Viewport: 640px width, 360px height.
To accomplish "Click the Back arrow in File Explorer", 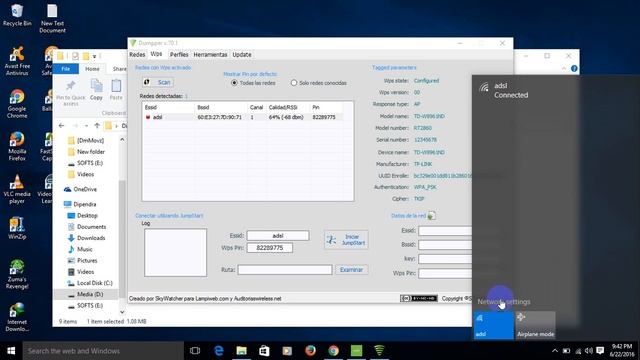I will pos(62,126).
